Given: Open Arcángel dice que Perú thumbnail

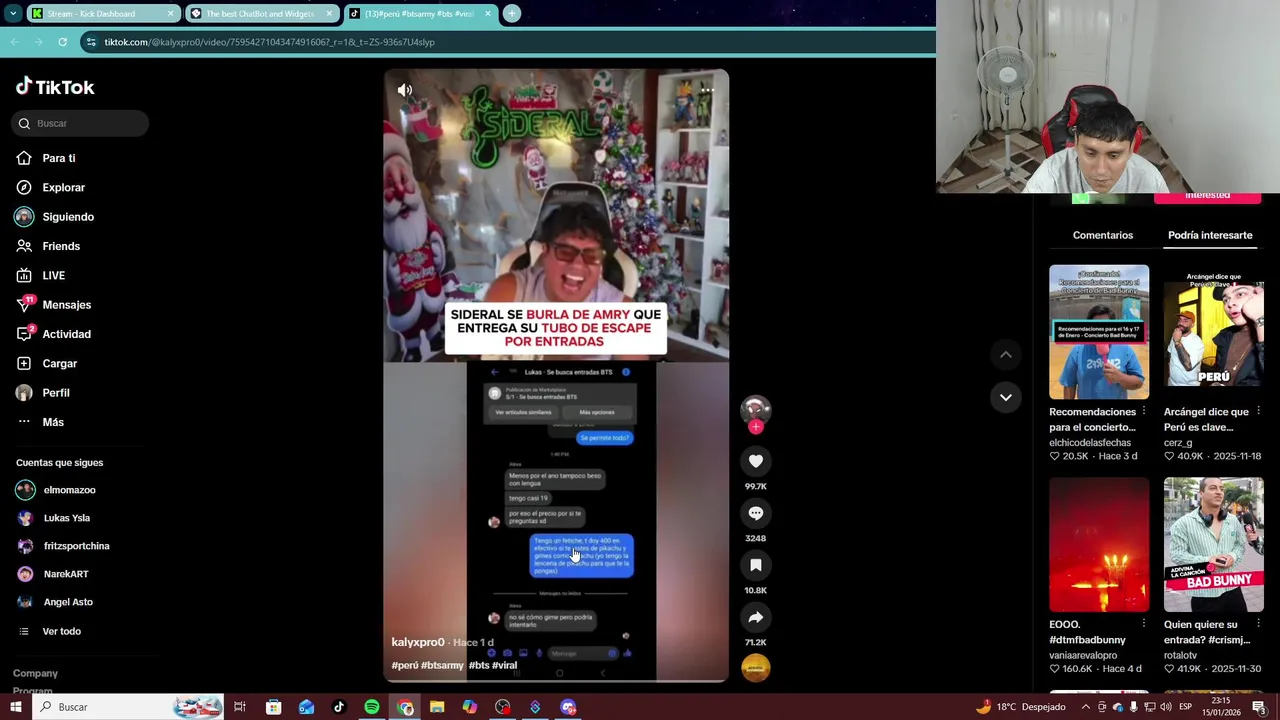Looking at the screenshot, I should (x=1213, y=332).
